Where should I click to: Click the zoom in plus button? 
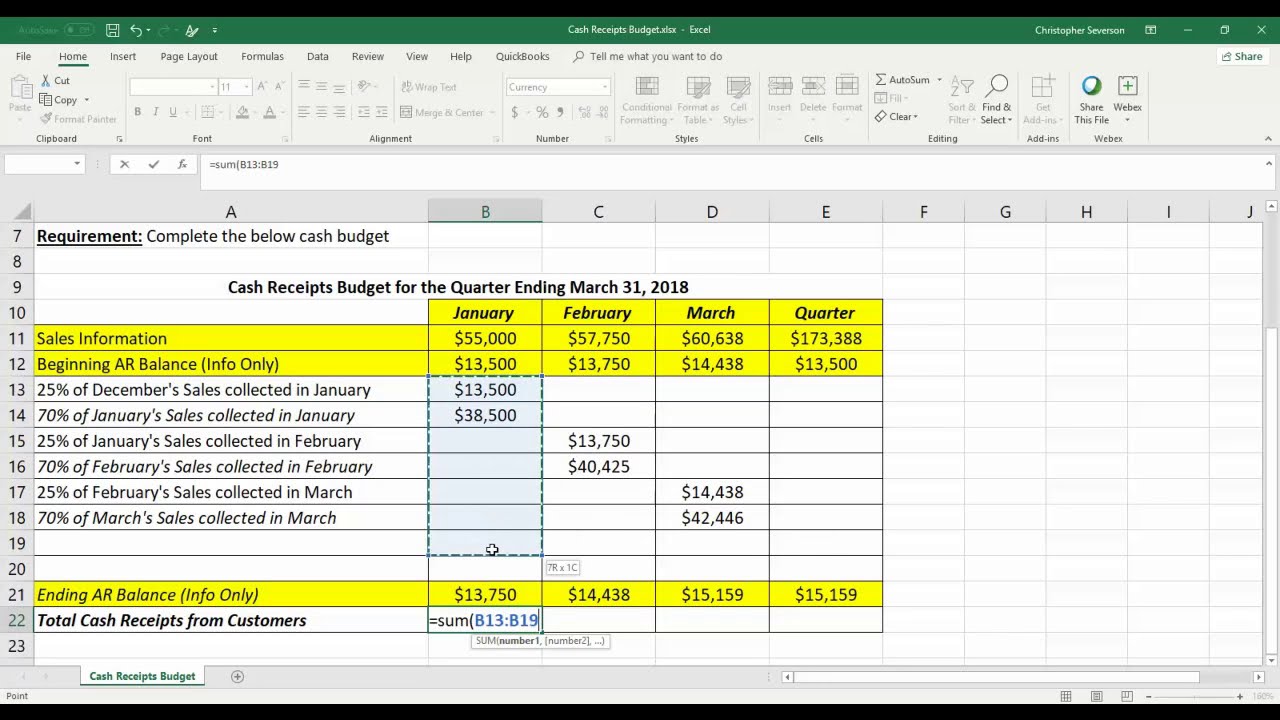[1240, 696]
